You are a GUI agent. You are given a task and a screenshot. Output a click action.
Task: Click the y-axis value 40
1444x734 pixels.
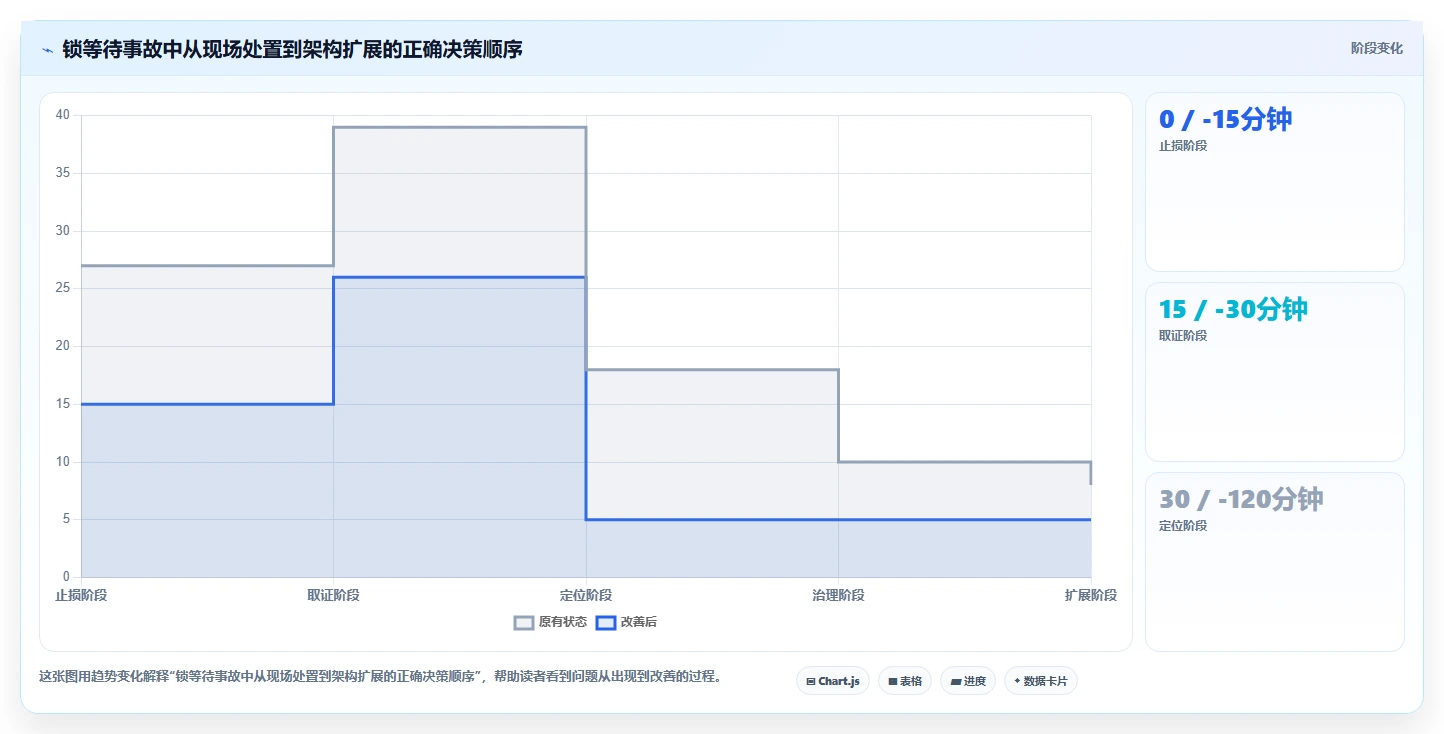coord(62,115)
